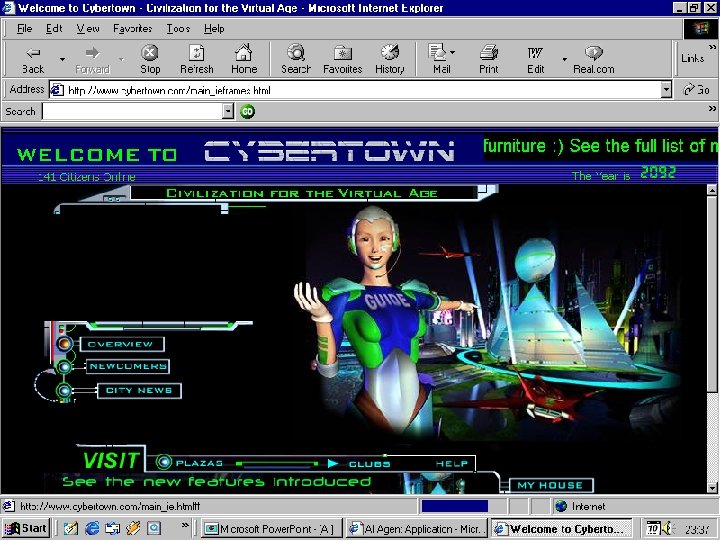Click the cyan arrow before Clubs

pyautogui.click(x=333, y=463)
